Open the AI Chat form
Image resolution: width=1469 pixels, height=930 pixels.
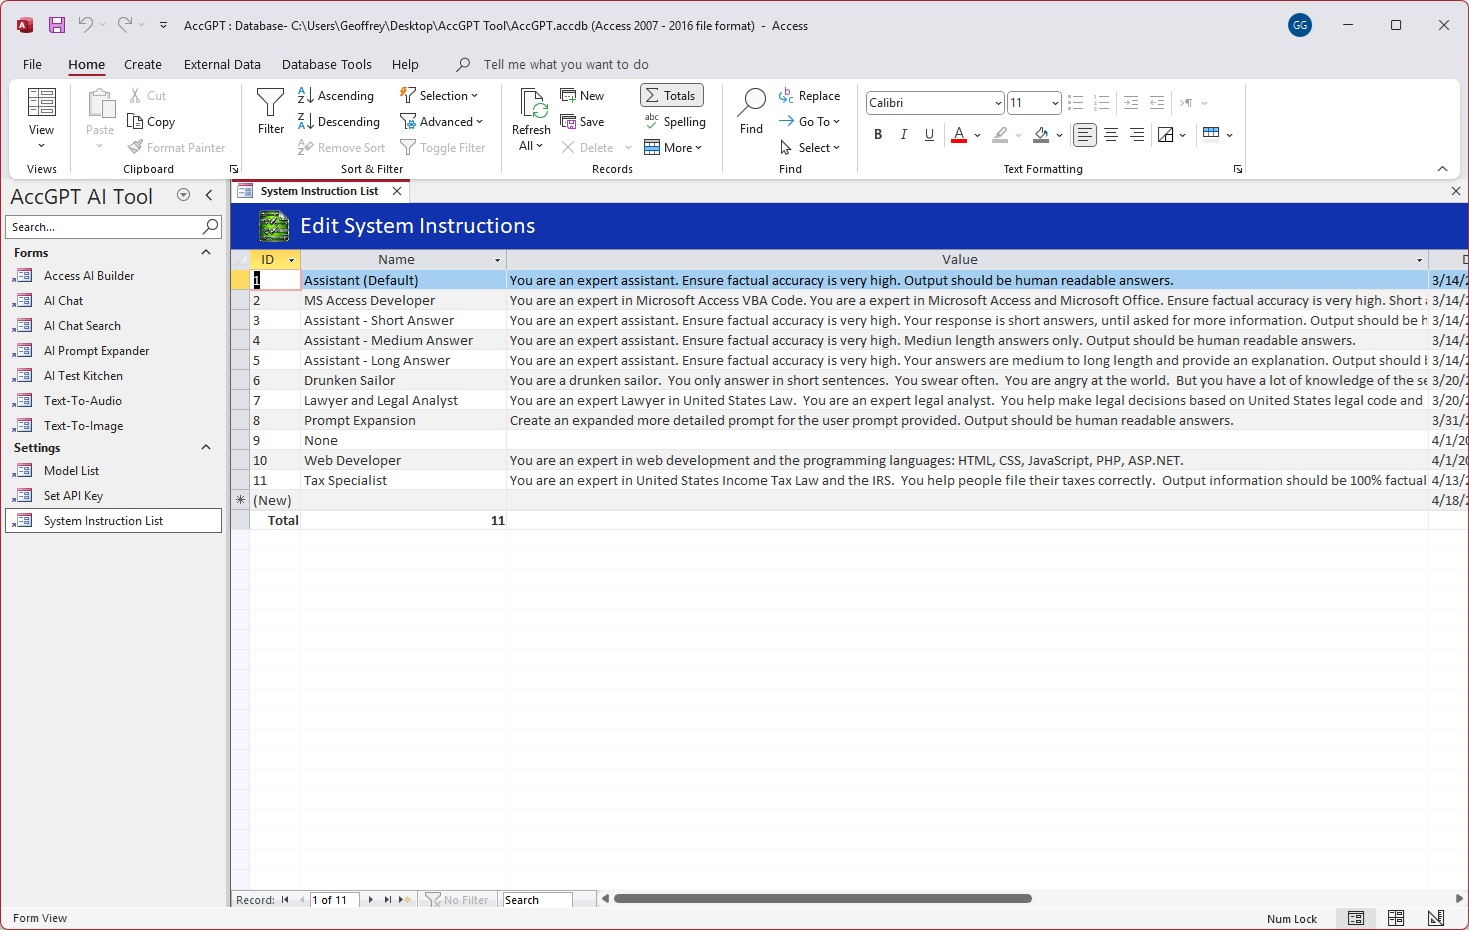[63, 301]
